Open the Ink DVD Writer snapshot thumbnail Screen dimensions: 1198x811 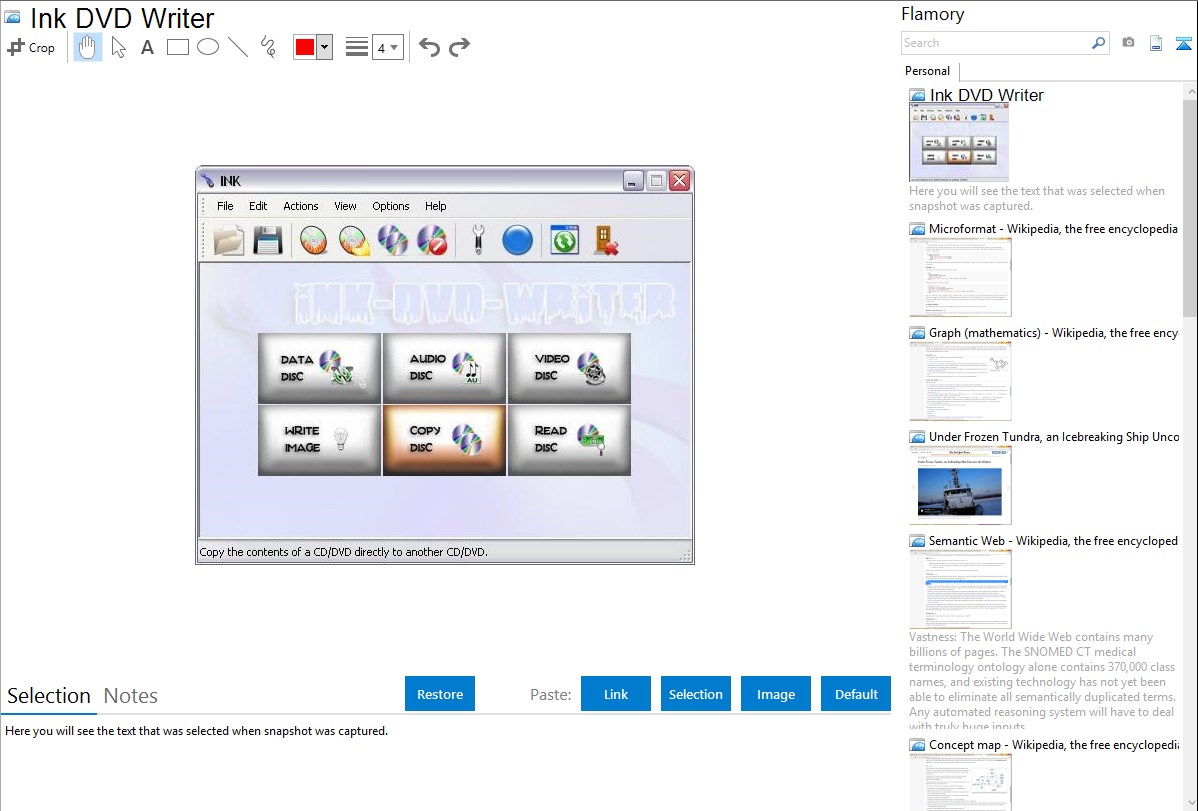click(959, 143)
